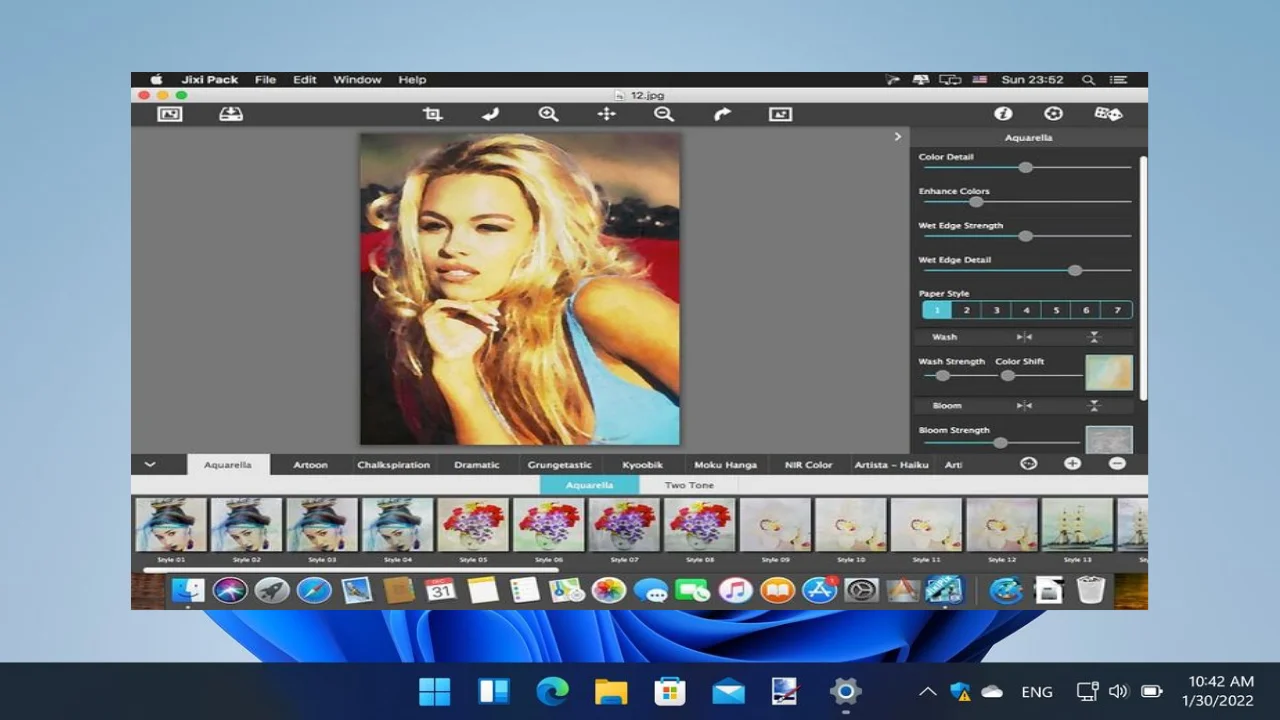
Task: Click the Wash horizontal flip icon
Action: (x=1024, y=337)
